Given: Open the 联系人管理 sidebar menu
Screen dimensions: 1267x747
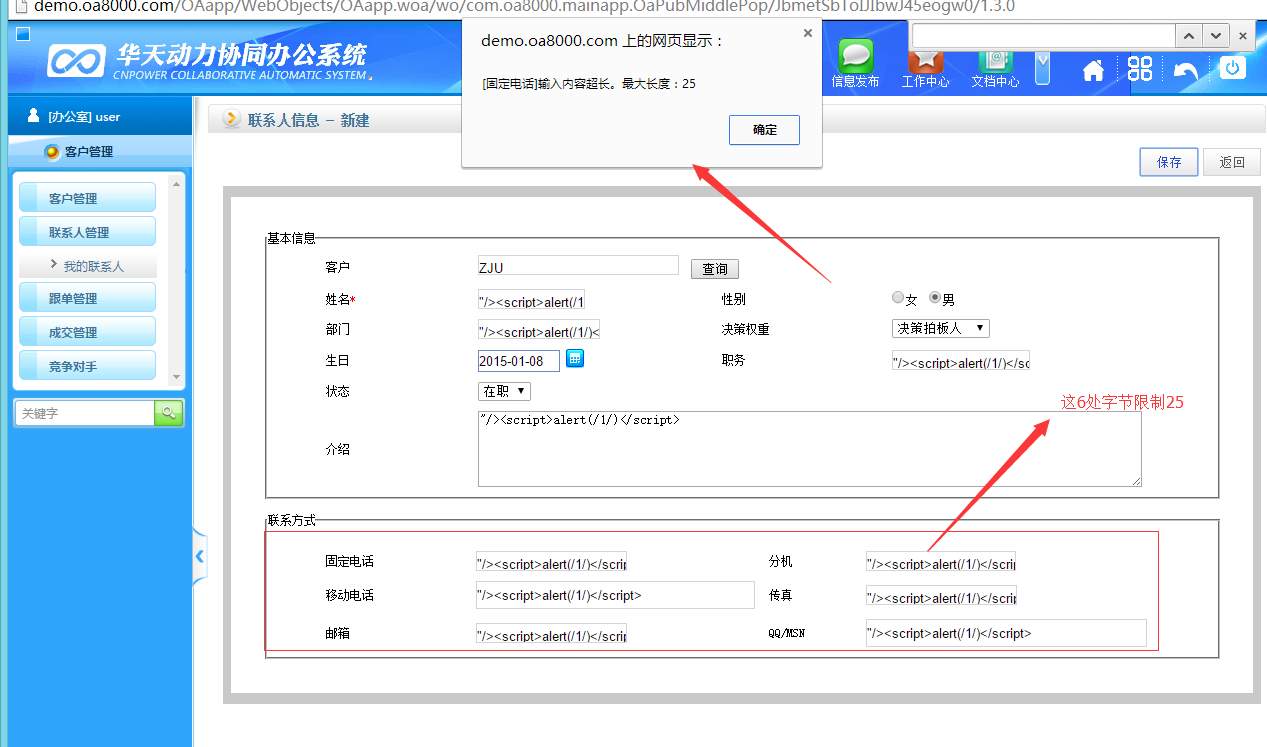Looking at the screenshot, I should coord(87,232).
